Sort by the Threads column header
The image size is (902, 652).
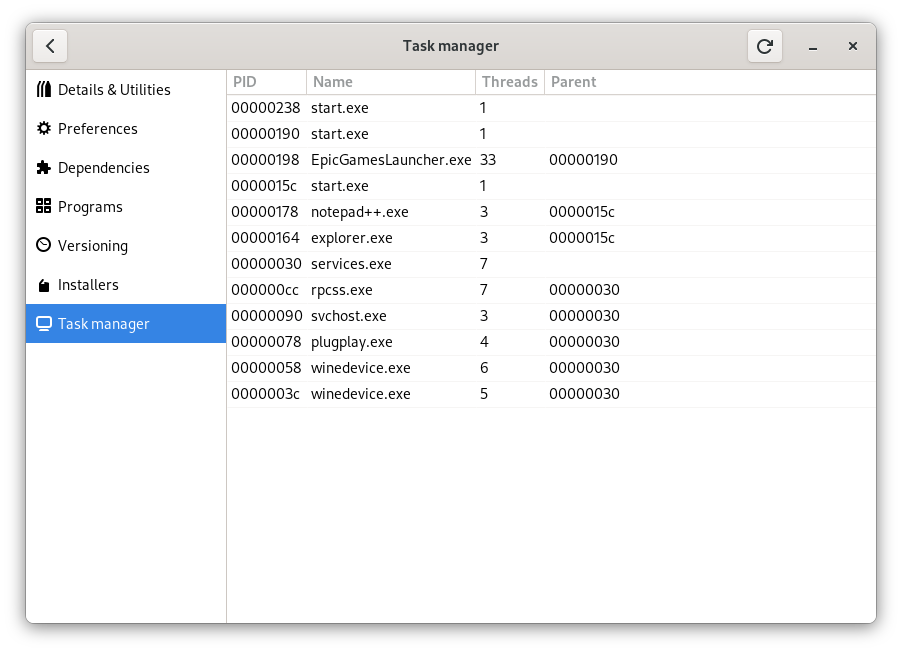(510, 81)
